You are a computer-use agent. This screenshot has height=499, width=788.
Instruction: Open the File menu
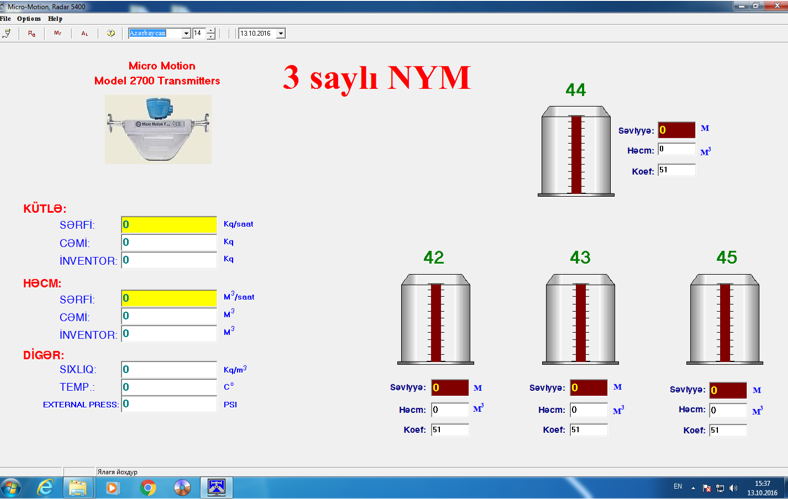[x=6, y=19]
